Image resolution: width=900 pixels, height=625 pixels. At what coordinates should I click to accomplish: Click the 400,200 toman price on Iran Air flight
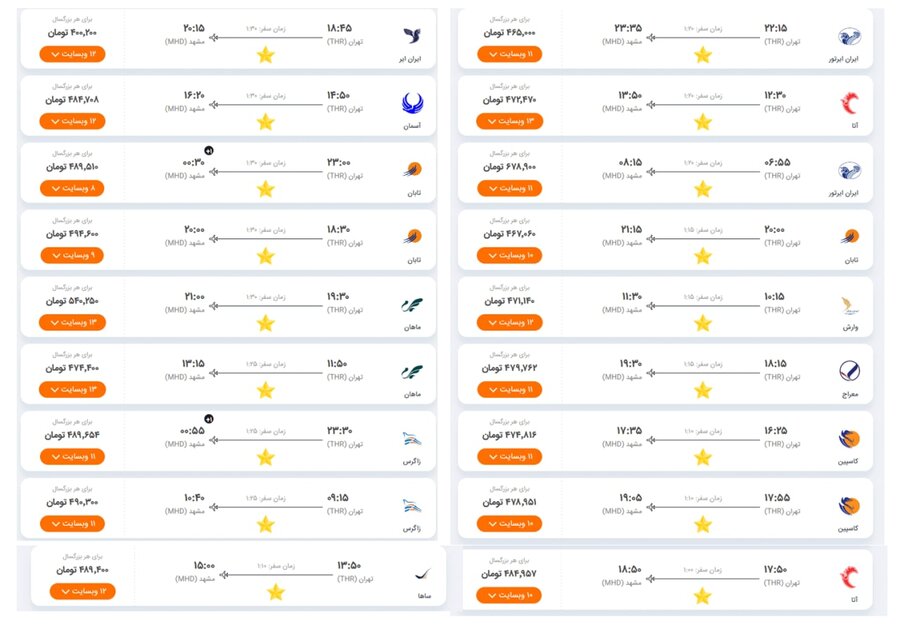pos(72,33)
